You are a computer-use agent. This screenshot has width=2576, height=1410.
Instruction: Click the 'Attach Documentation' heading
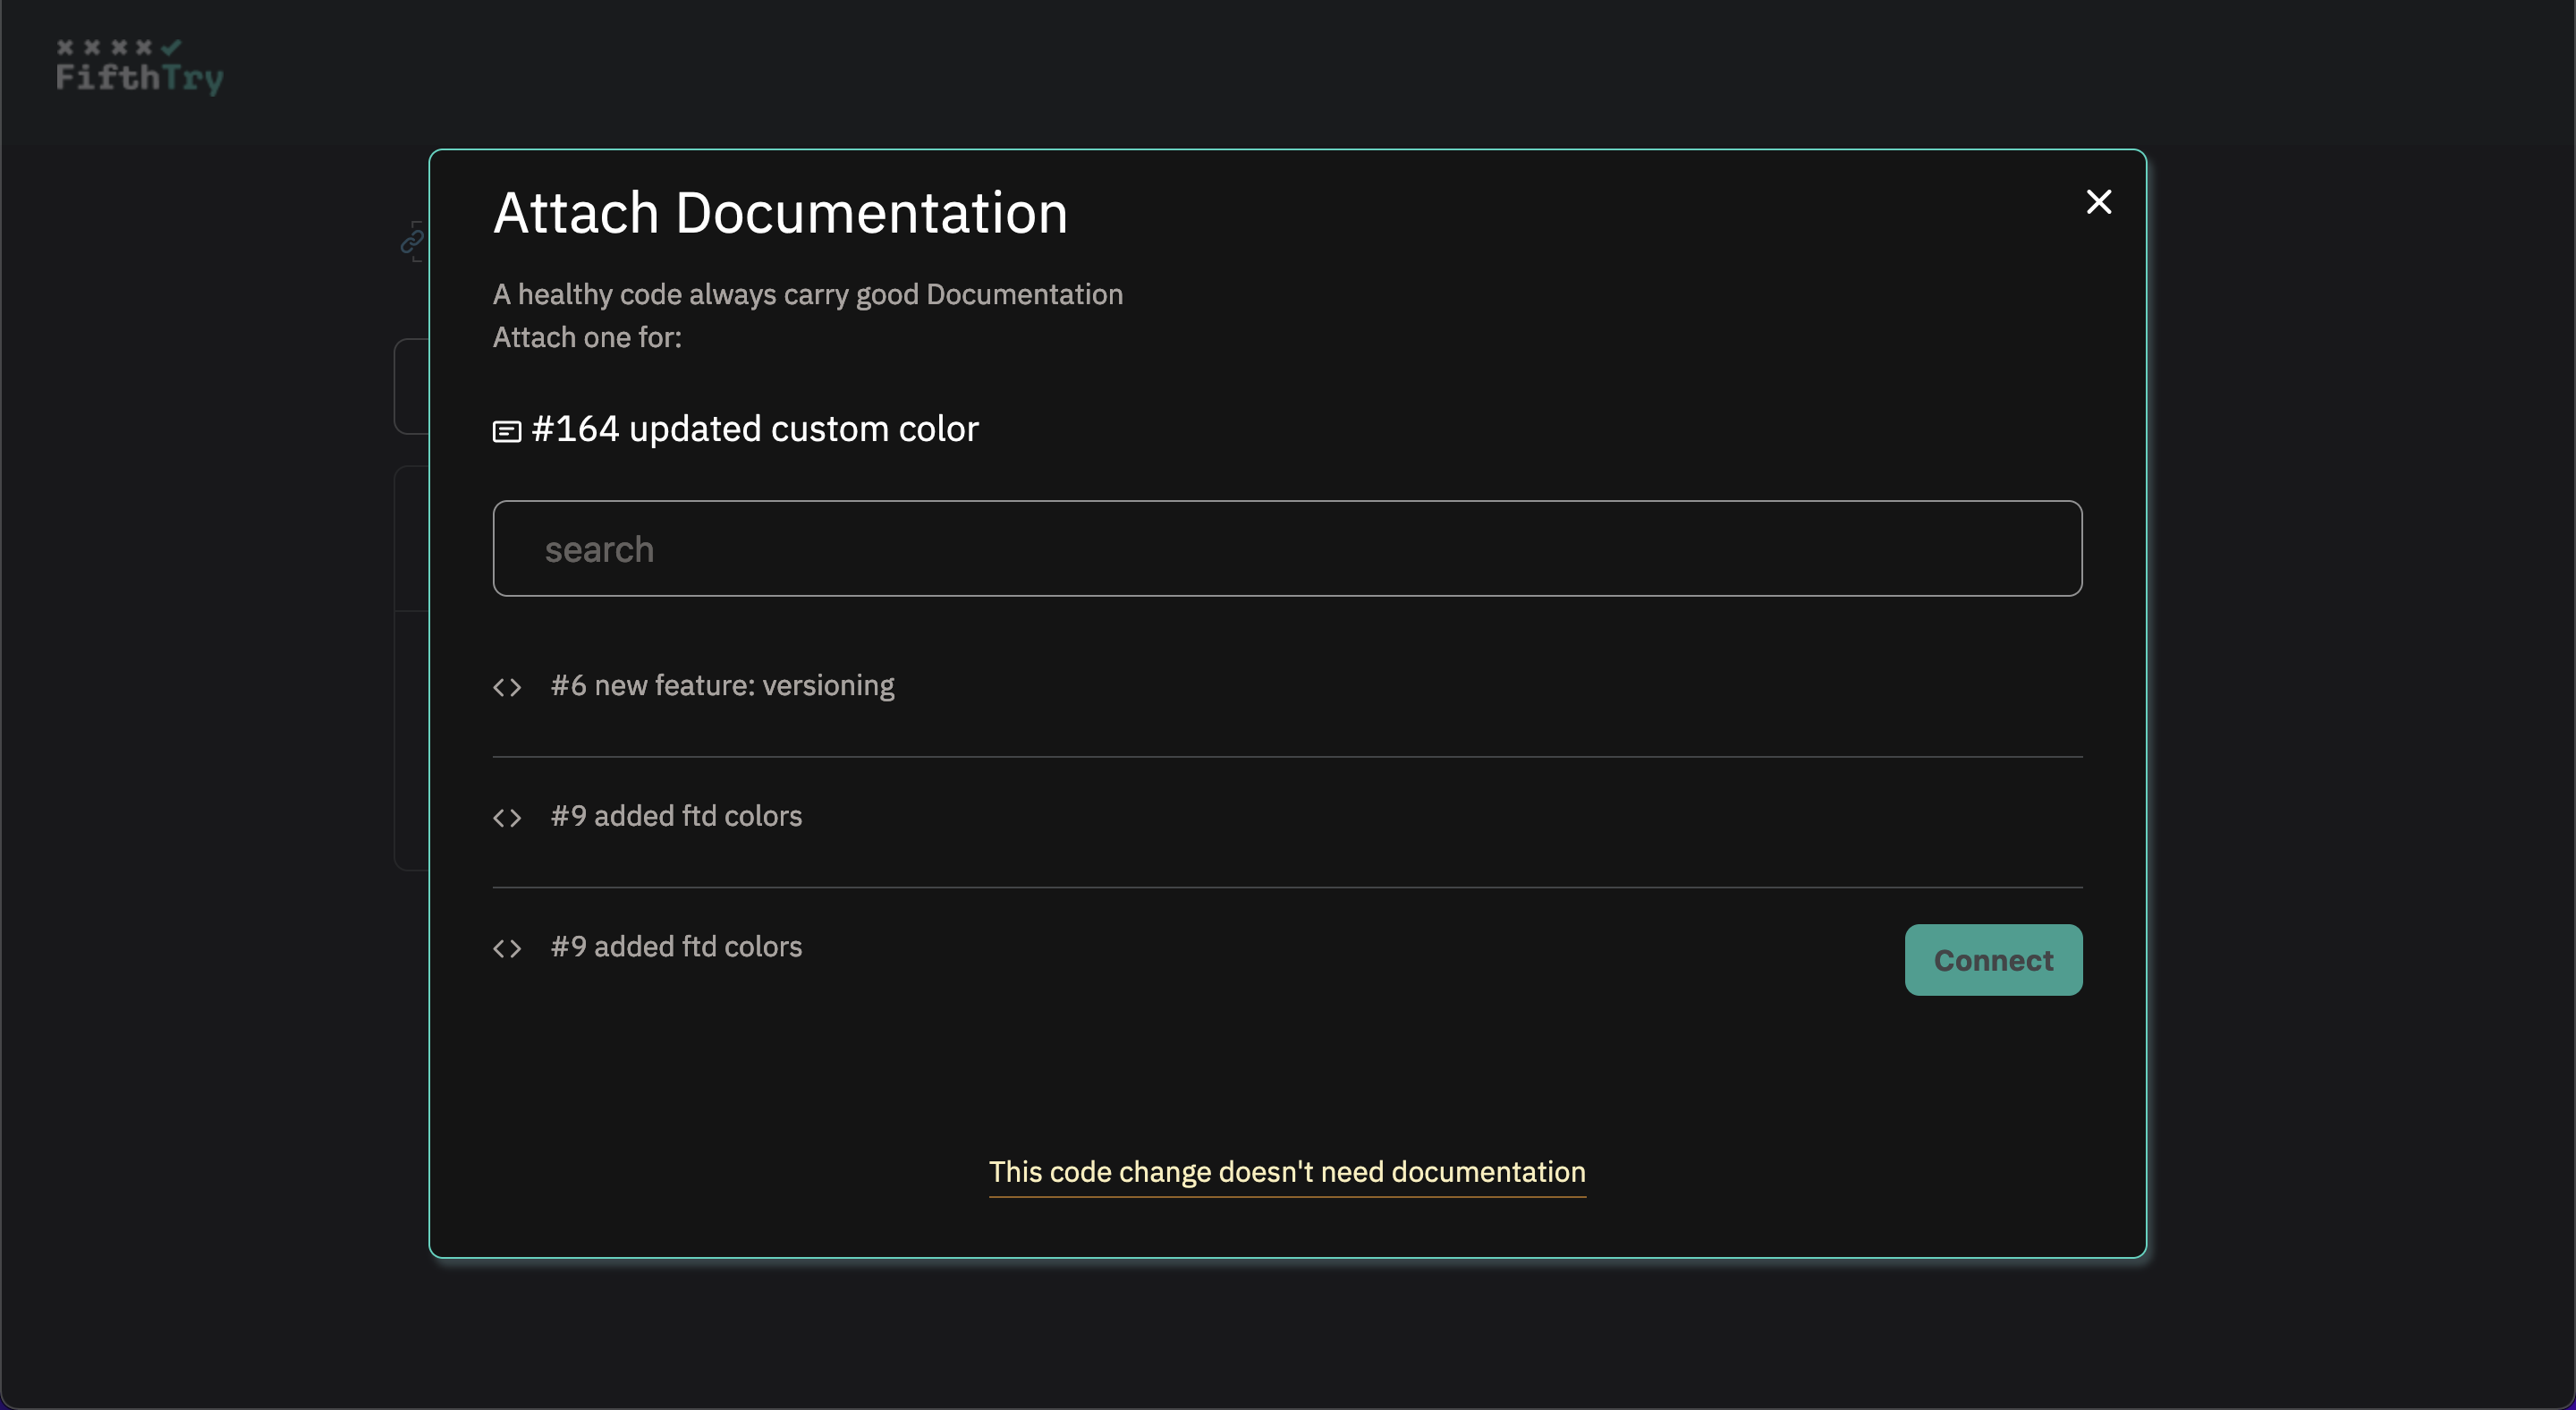coord(780,213)
